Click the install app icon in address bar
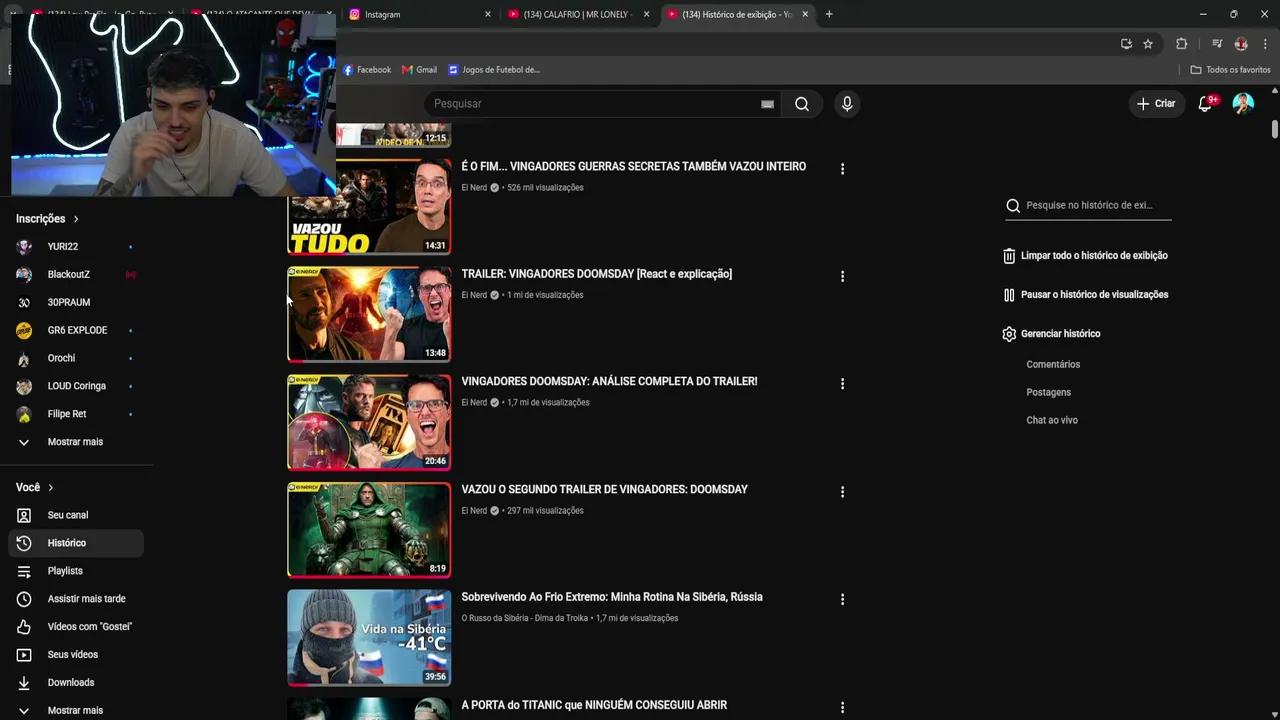The image size is (1280, 720). (1126, 44)
